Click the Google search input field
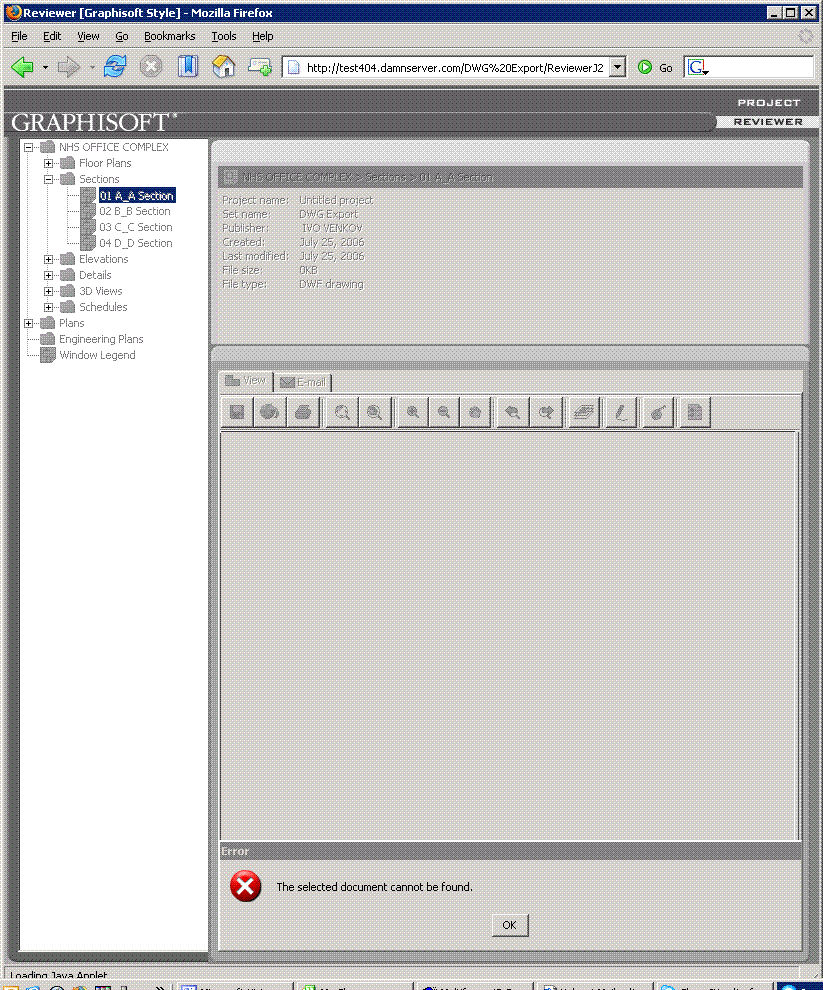This screenshot has width=823, height=990. tap(761, 68)
